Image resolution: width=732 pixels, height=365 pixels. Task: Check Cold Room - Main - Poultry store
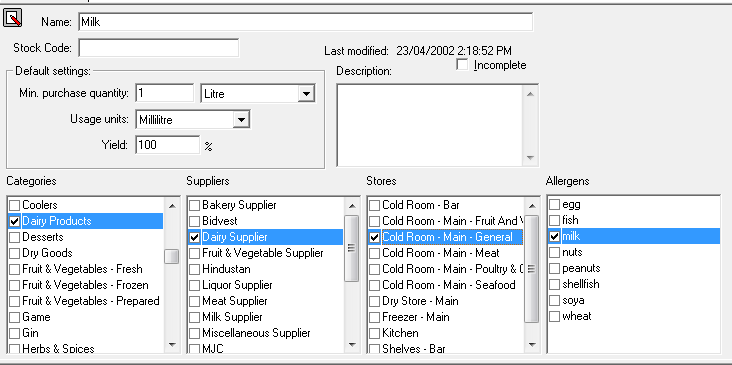click(x=374, y=269)
